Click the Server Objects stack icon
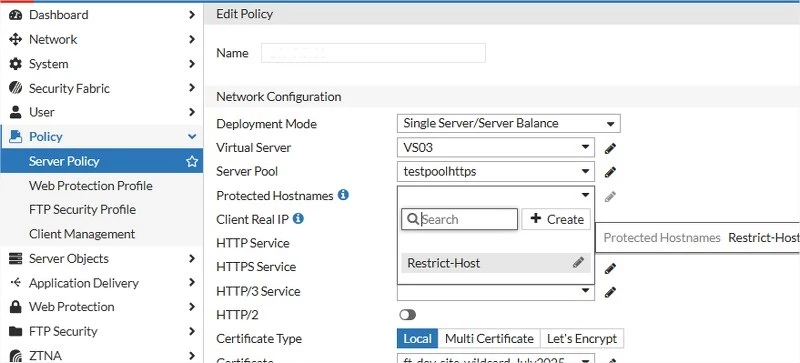The image size is (800, 363). pos(16,258)
